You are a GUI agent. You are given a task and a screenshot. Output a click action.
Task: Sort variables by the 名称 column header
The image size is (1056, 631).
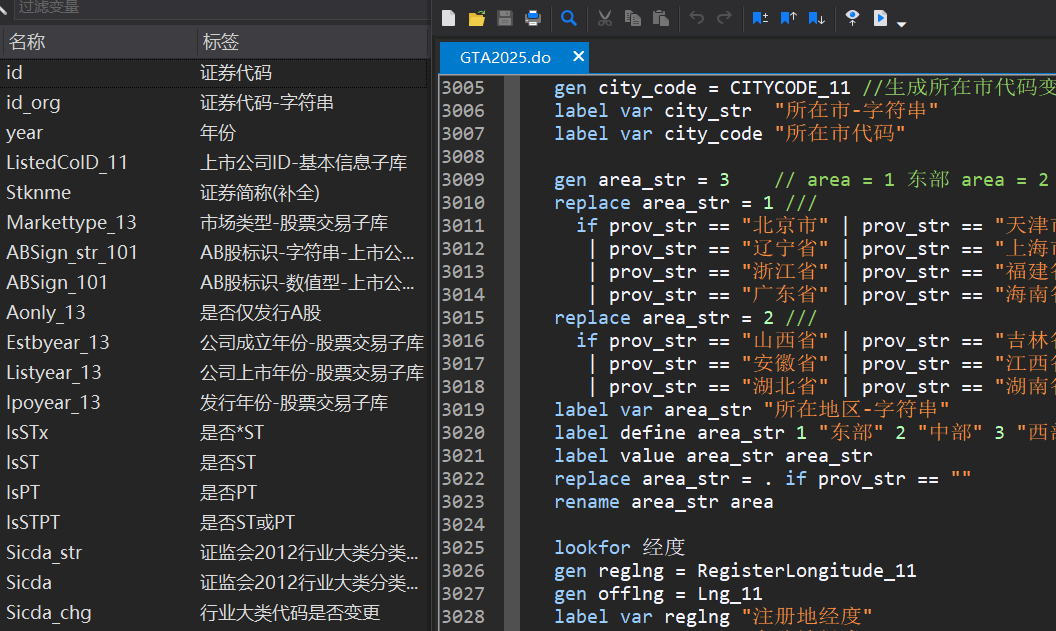99,42
